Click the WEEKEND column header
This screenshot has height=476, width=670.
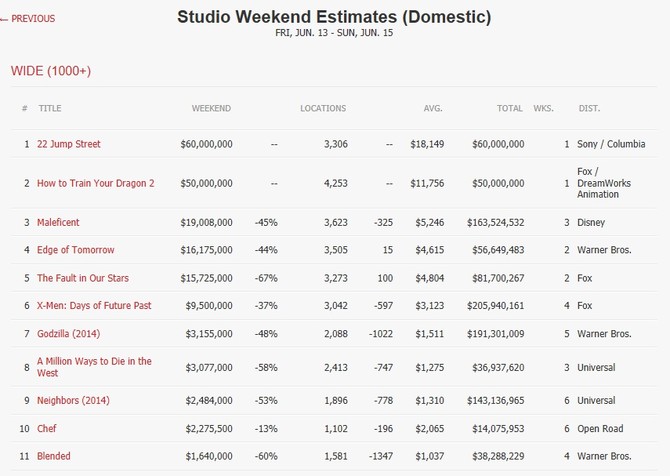click(211, 108)
